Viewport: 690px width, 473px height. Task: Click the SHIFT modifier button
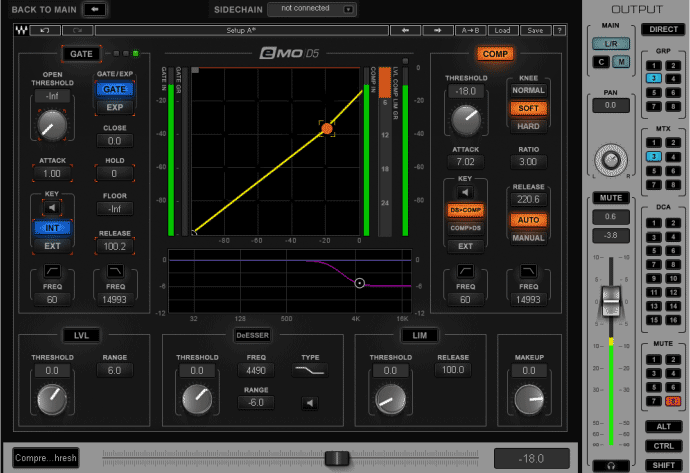(x=663, y=465)
